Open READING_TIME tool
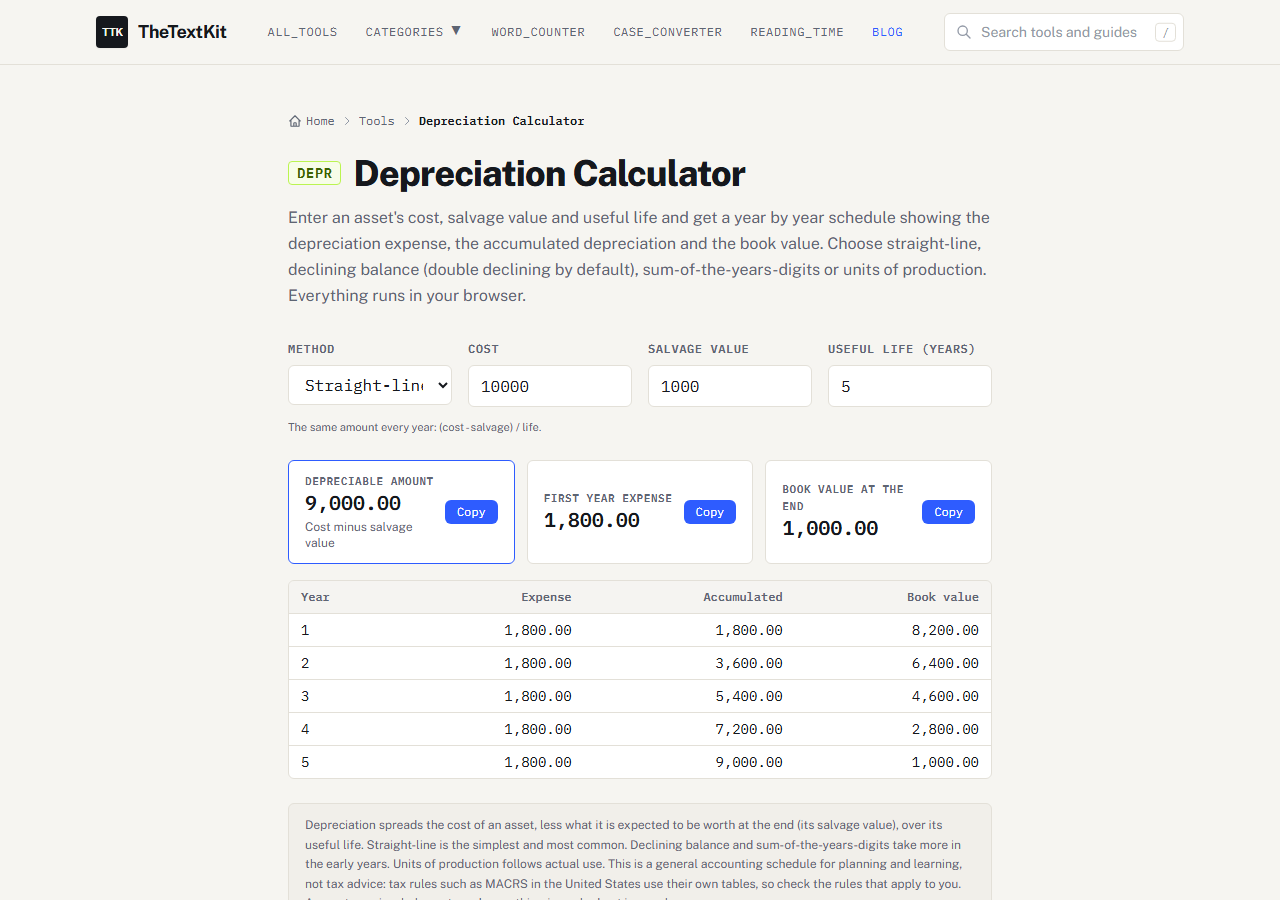 tap(797, 32)
